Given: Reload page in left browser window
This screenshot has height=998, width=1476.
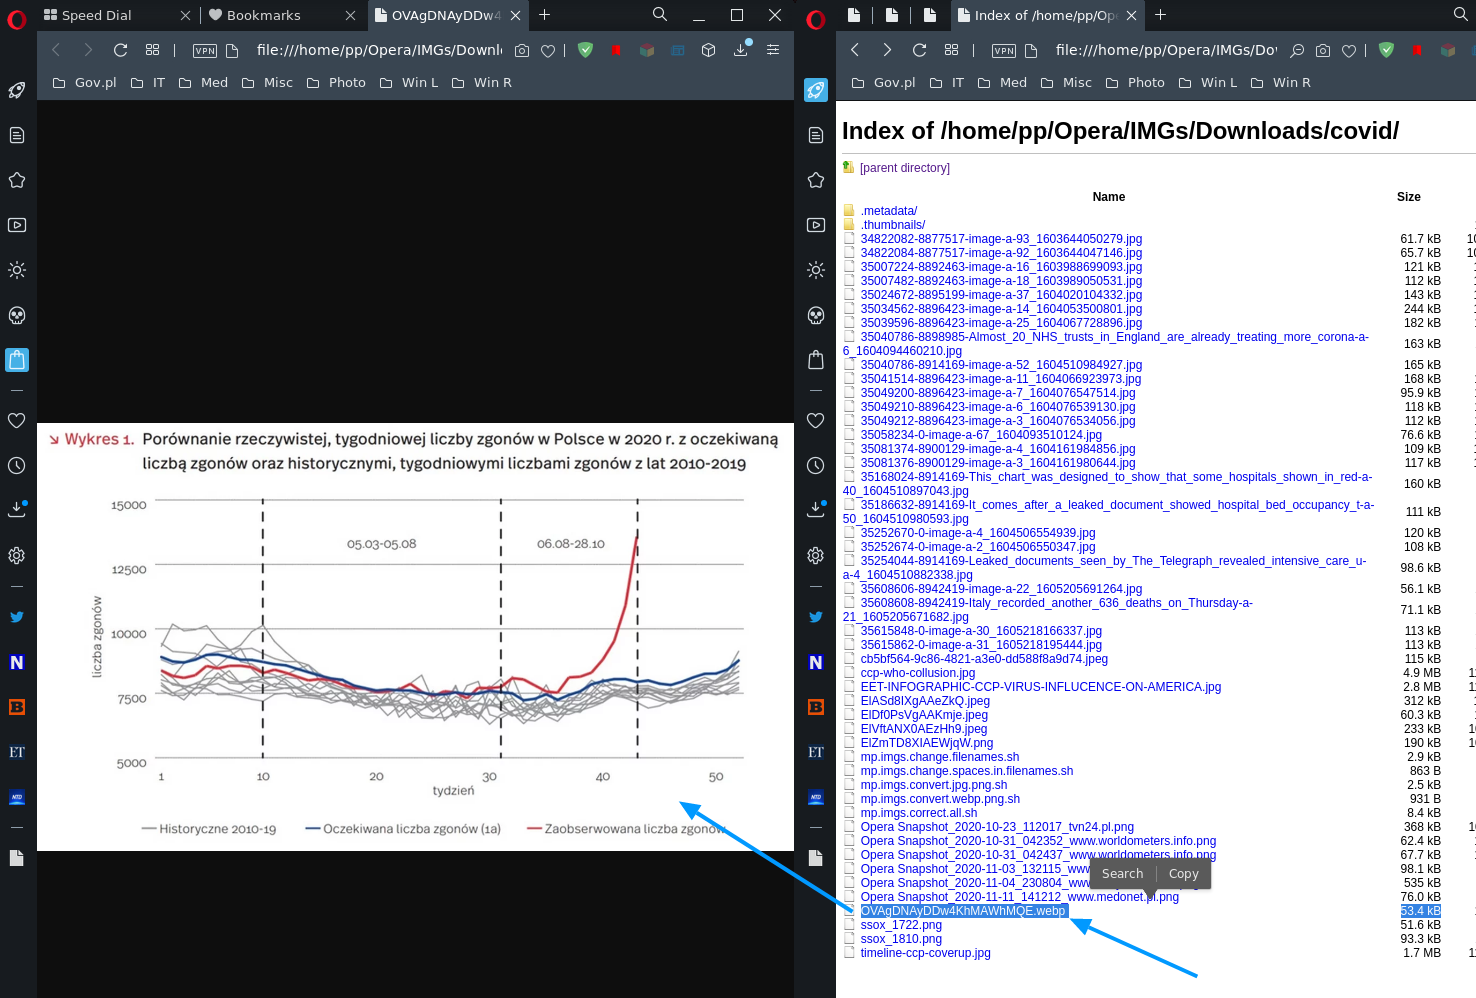Looking at the screenshot, I should (x=120, y=50).
